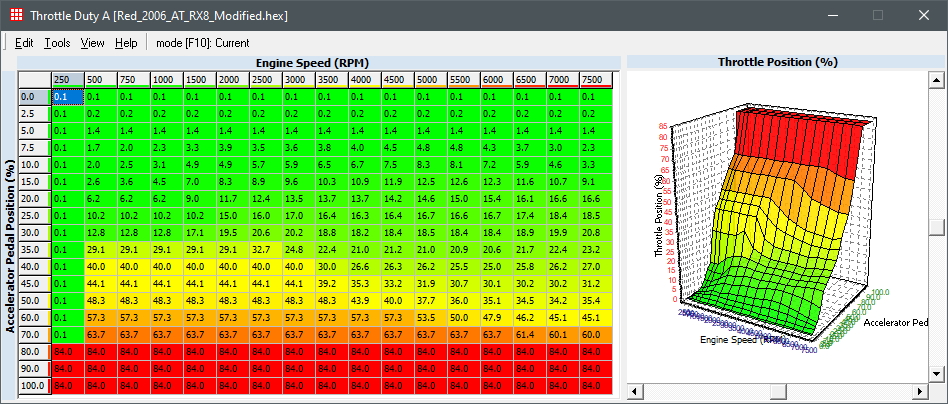Select the 7500 RPM column header
This screenshot has width=948, height=404.
click(596, 80)
